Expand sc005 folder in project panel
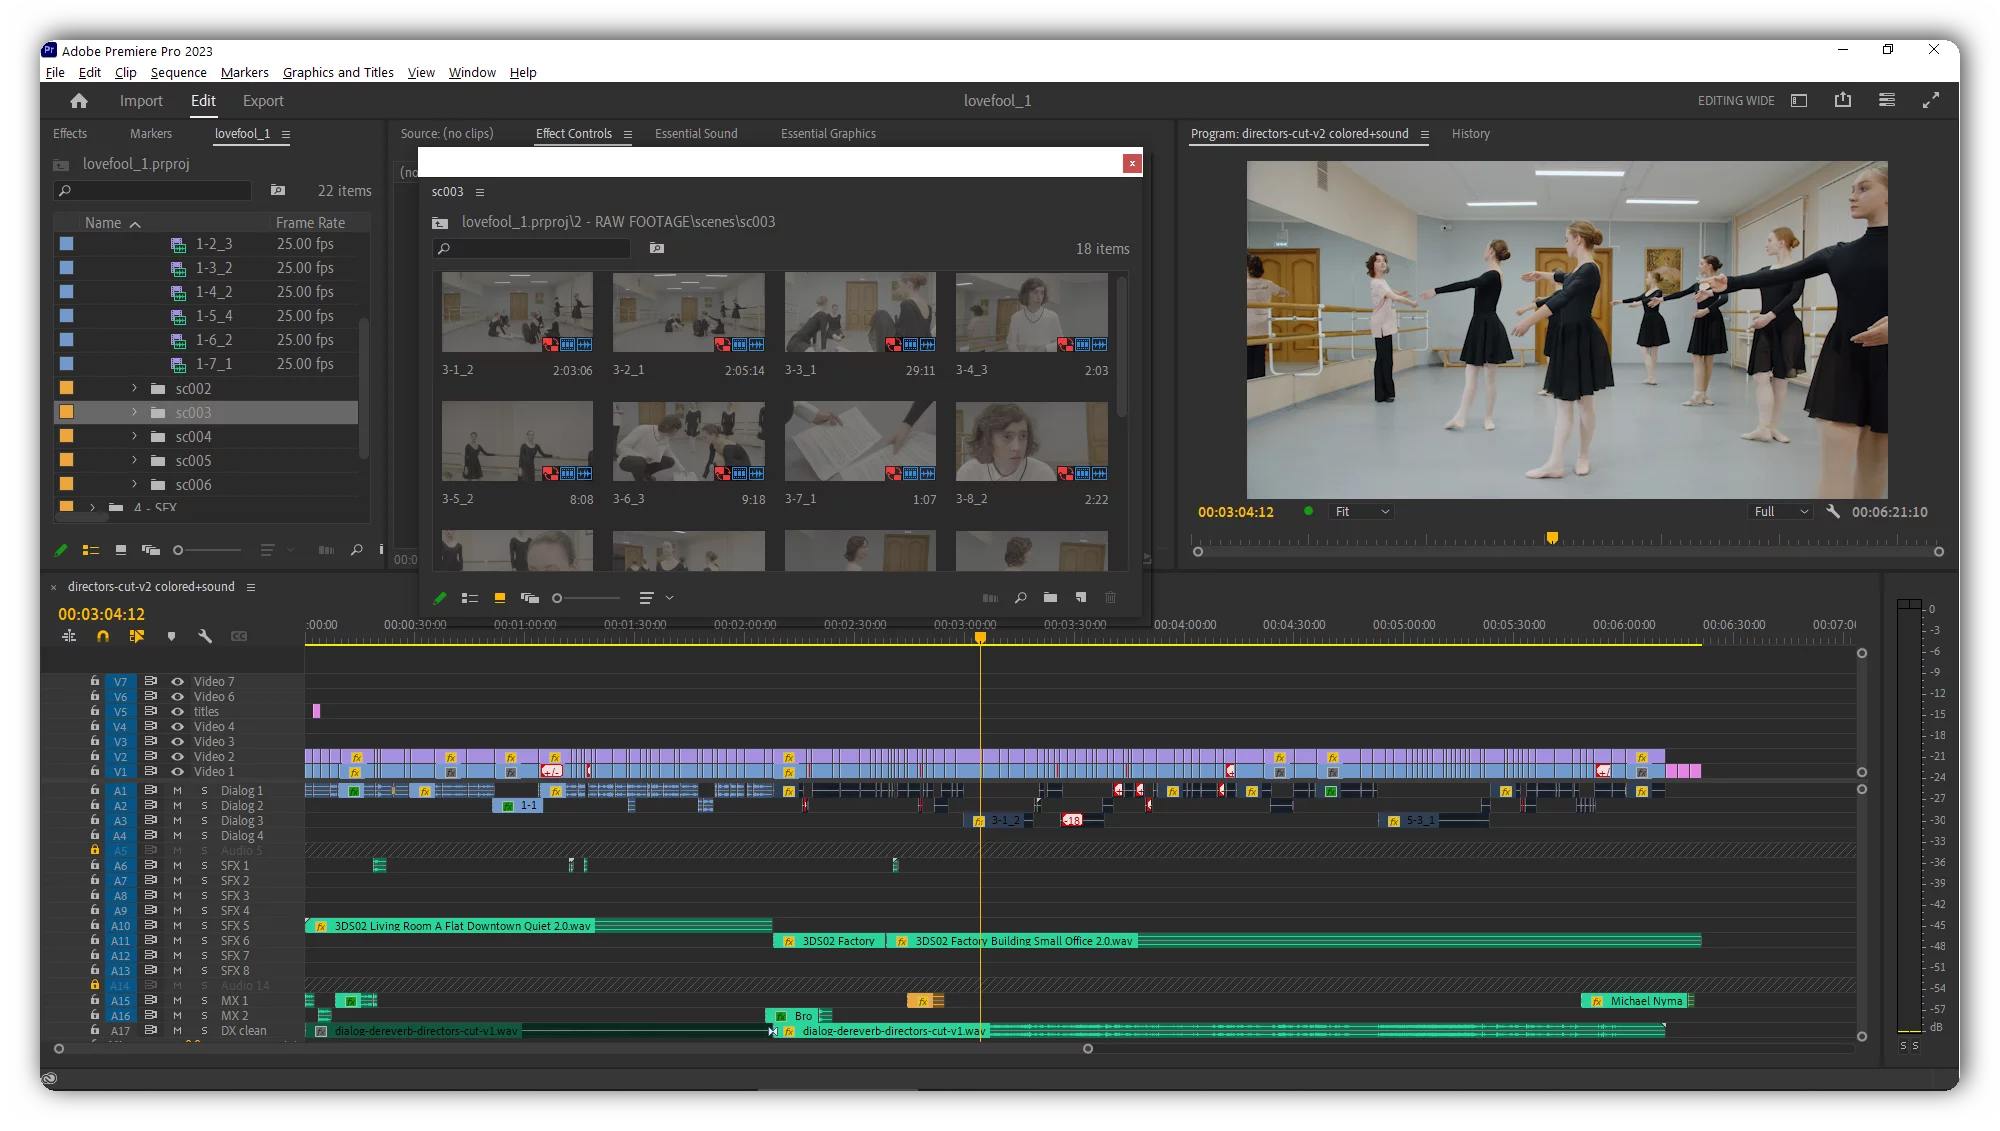 point(132,460)
